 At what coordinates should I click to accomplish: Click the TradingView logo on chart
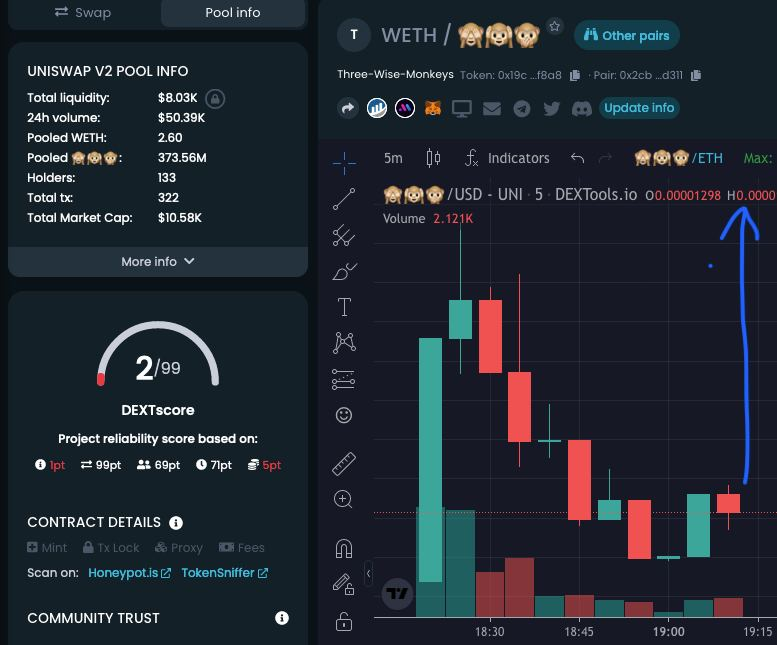pos(397,593)
